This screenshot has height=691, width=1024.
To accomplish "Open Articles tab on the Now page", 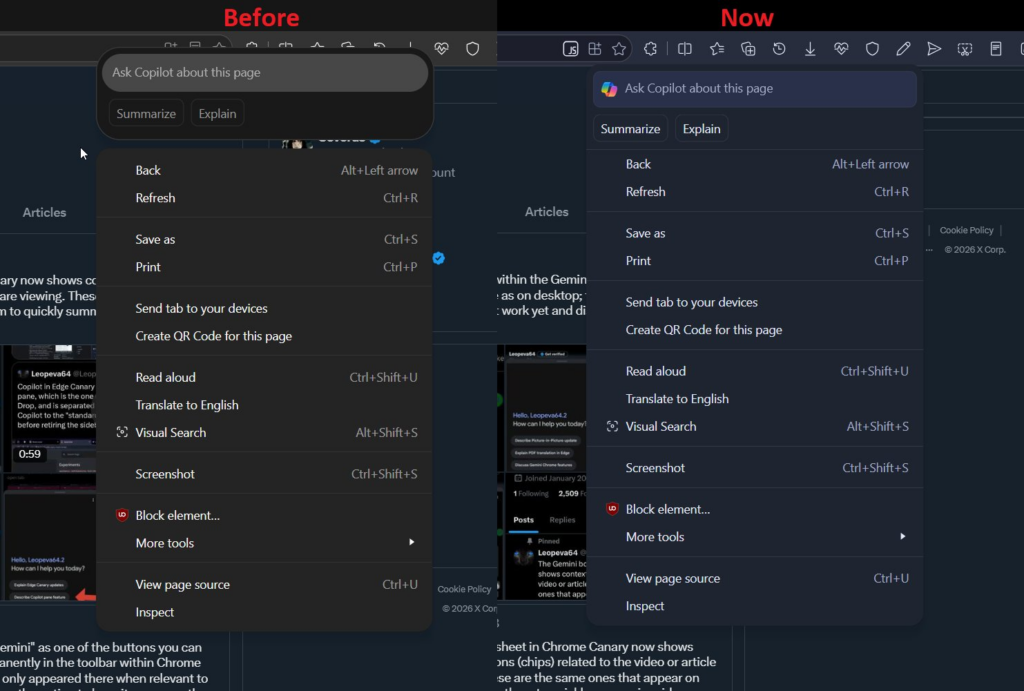I will pyautogui.click(x=547, y=212).
